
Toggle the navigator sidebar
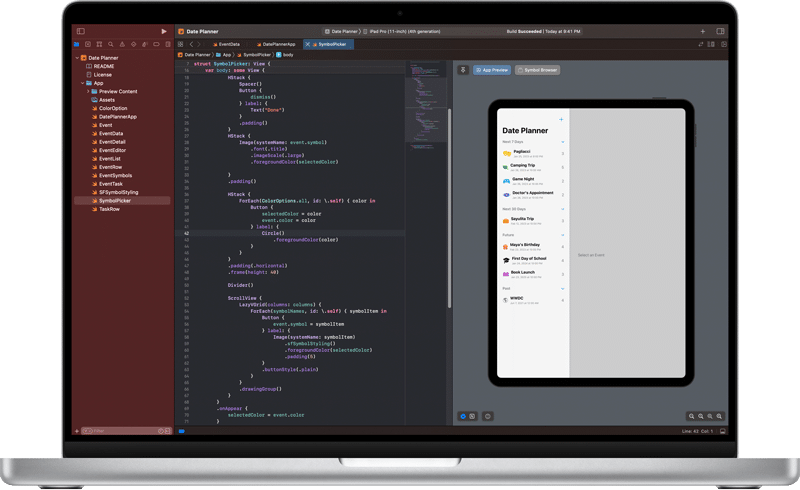[x=81, y=31]
